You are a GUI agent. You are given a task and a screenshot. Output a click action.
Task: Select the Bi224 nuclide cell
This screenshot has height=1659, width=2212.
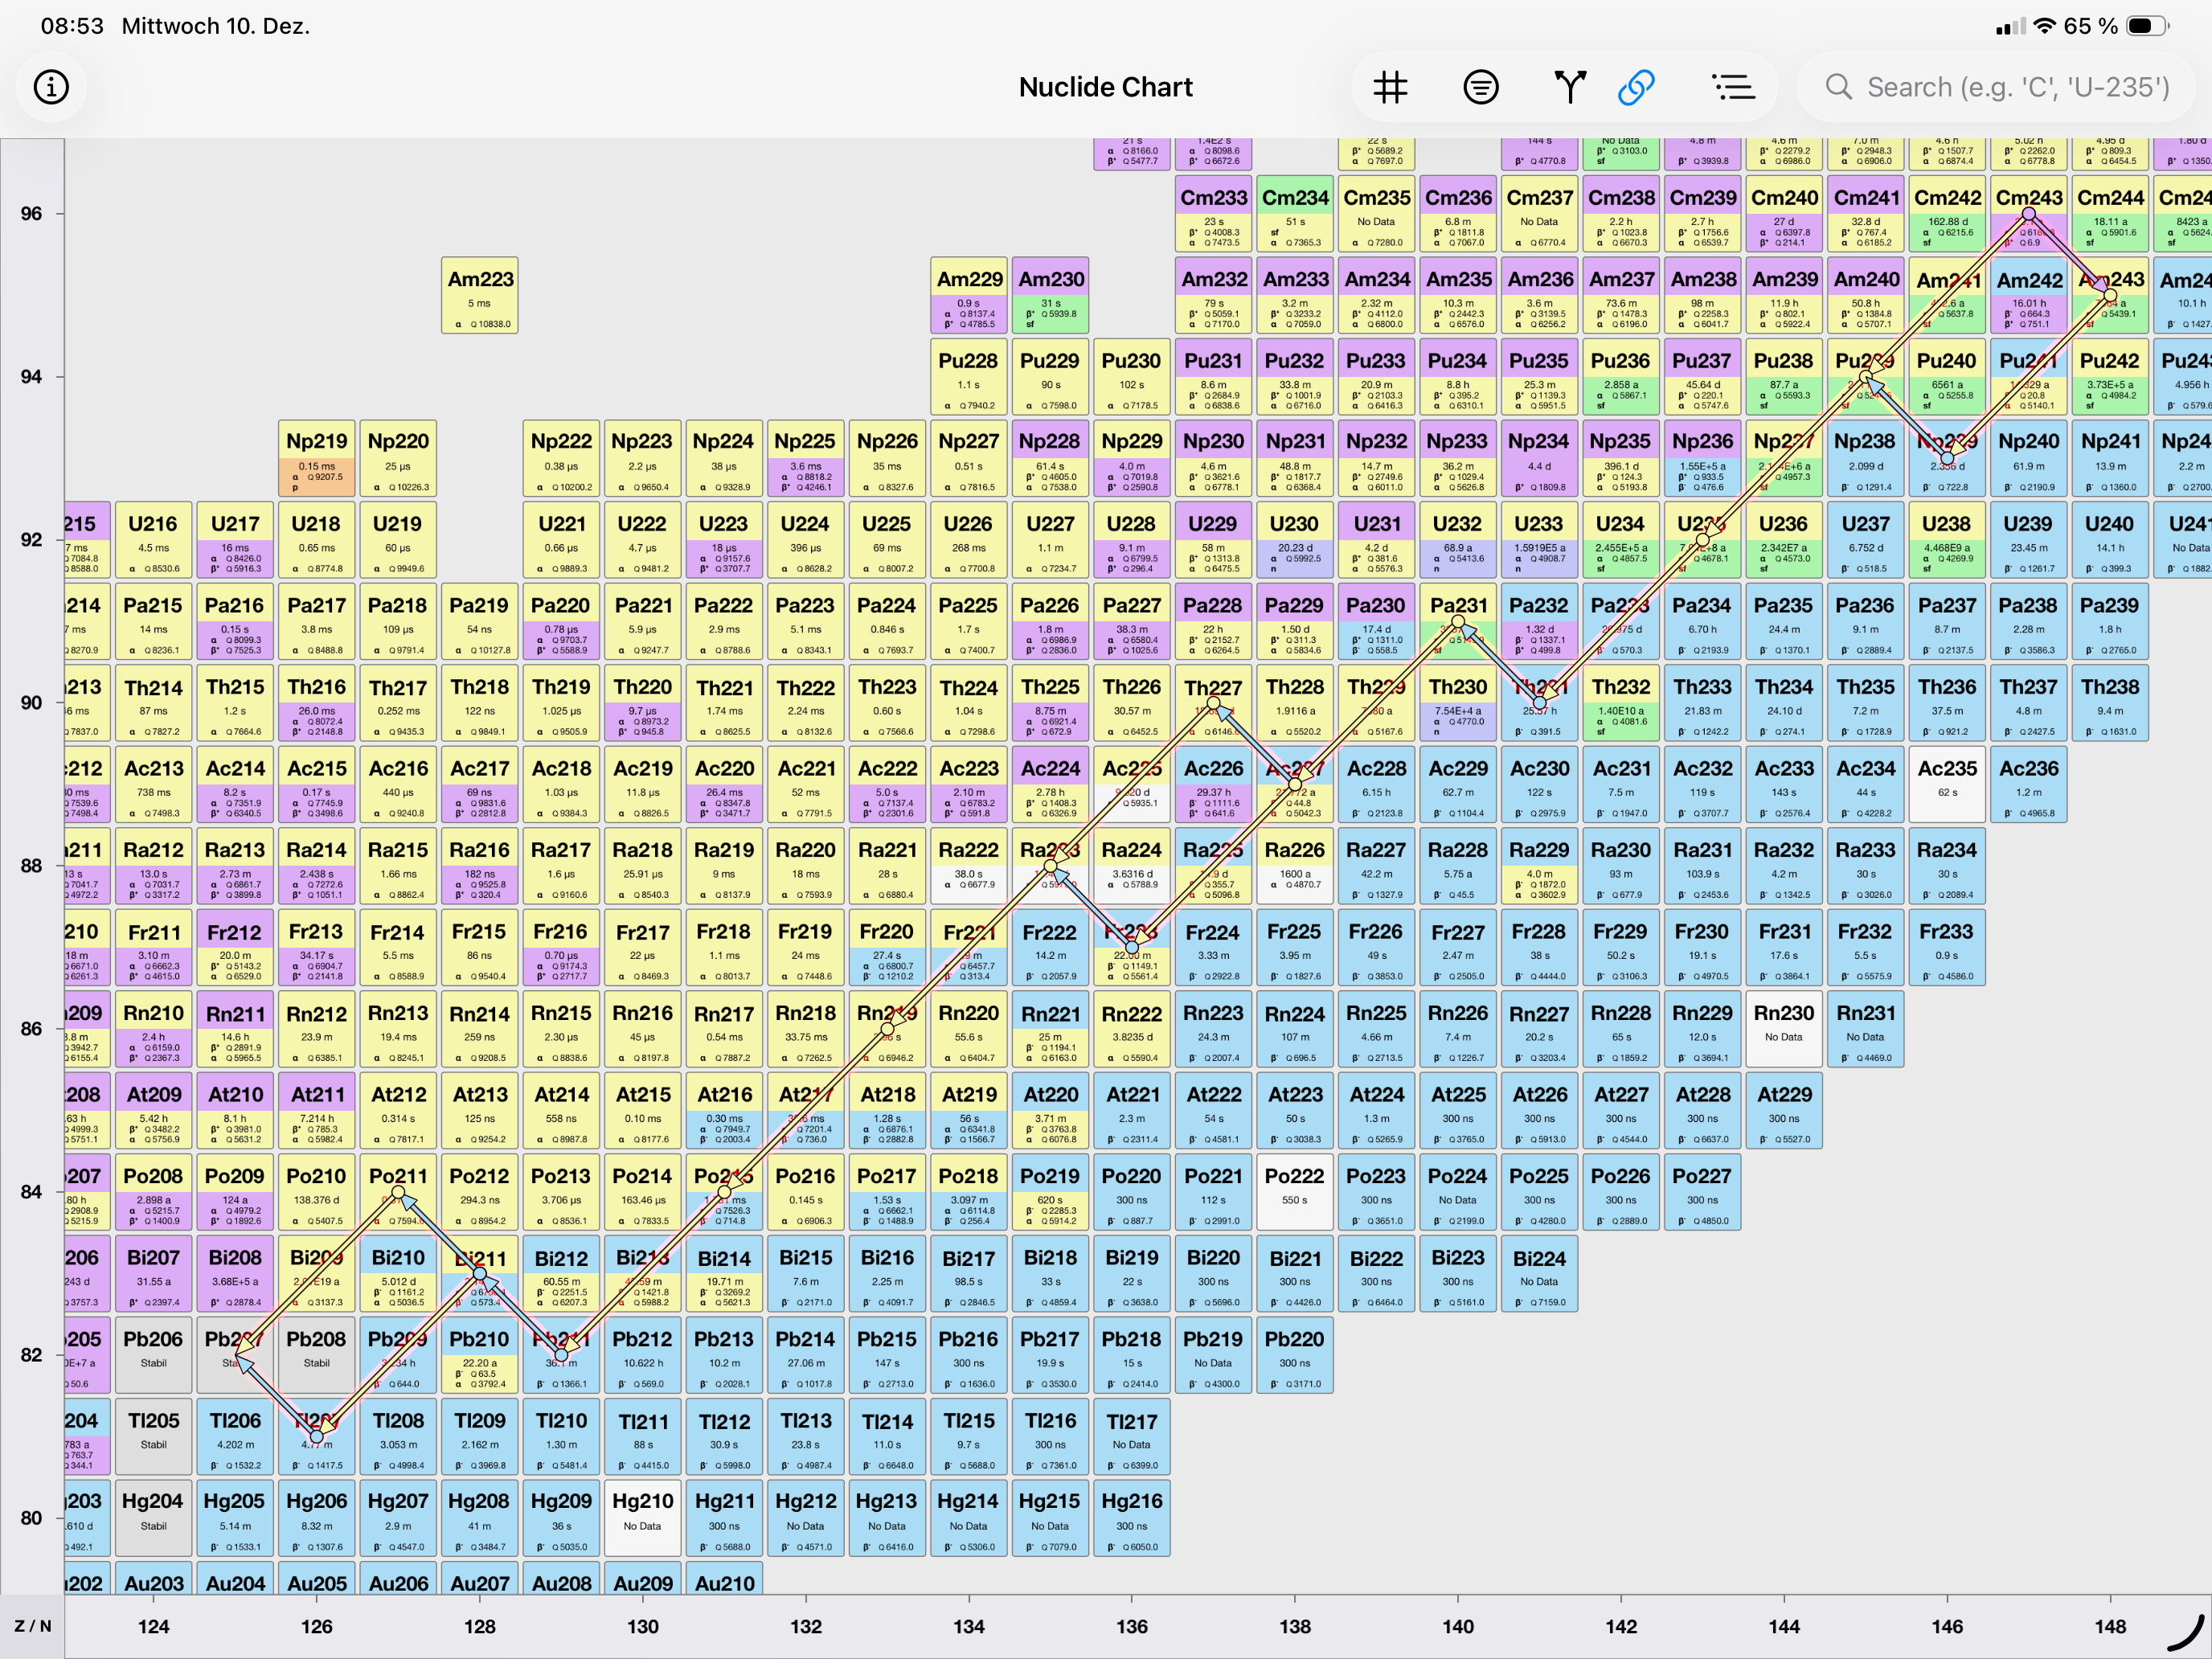1539,1274
